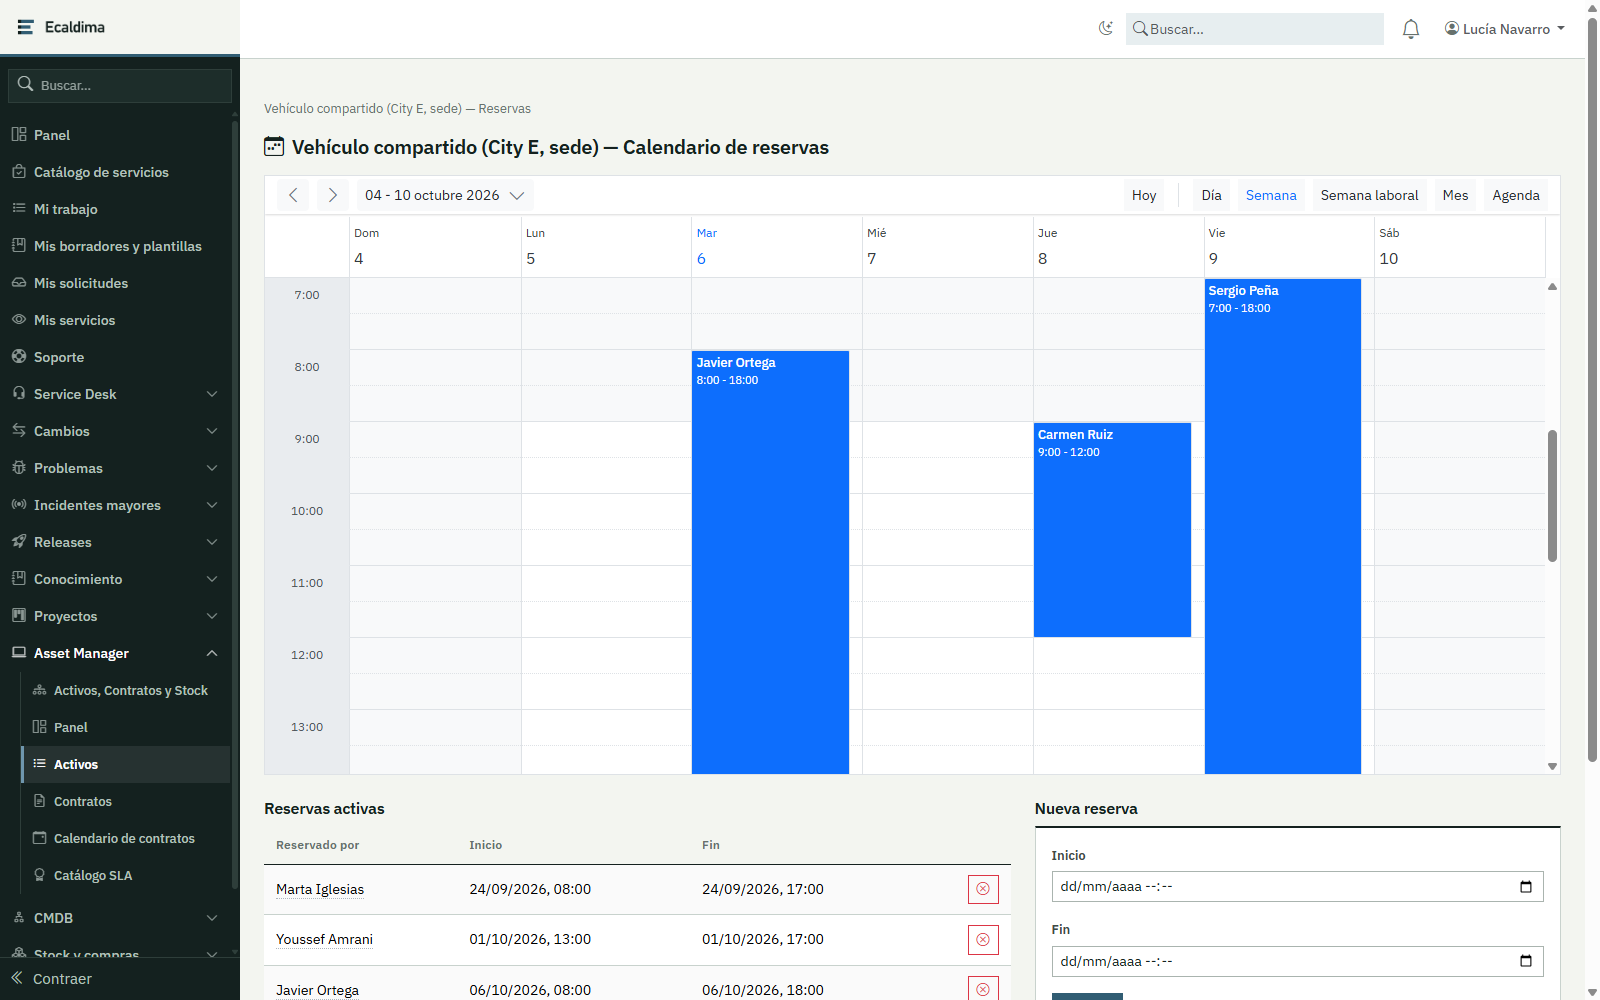The image size is (1600, 1000).
Task: Expand the Releases menu
Action: (115, 542)
